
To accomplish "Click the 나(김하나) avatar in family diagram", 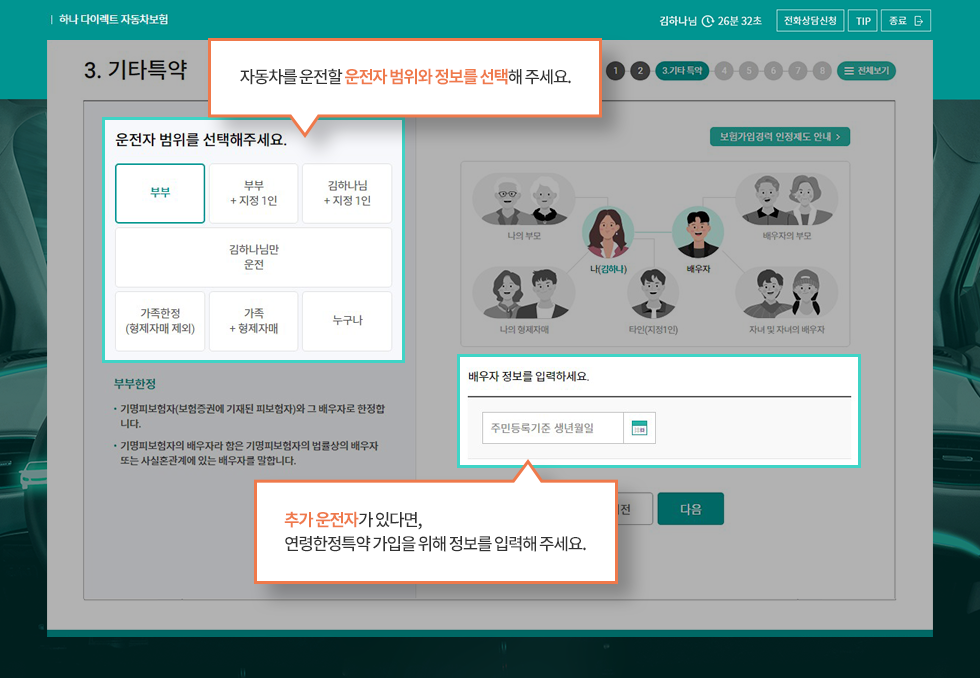I will [x=608, y=236].
